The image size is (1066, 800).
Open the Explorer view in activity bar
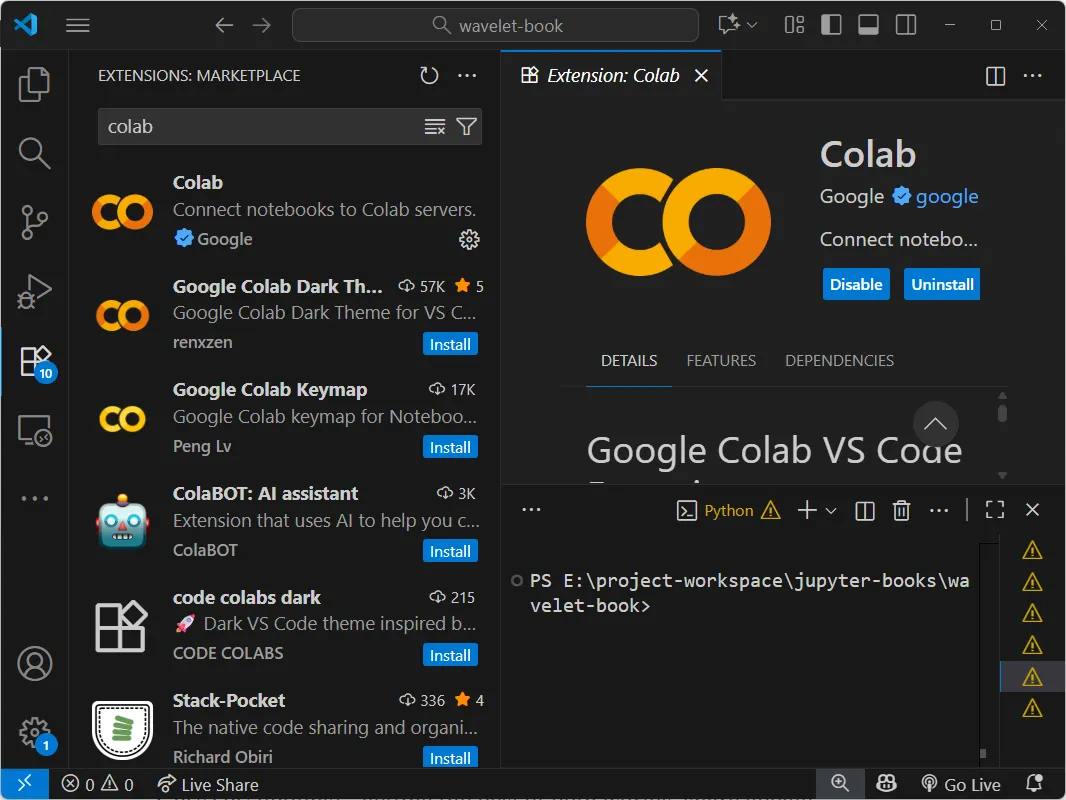(34, 85)
